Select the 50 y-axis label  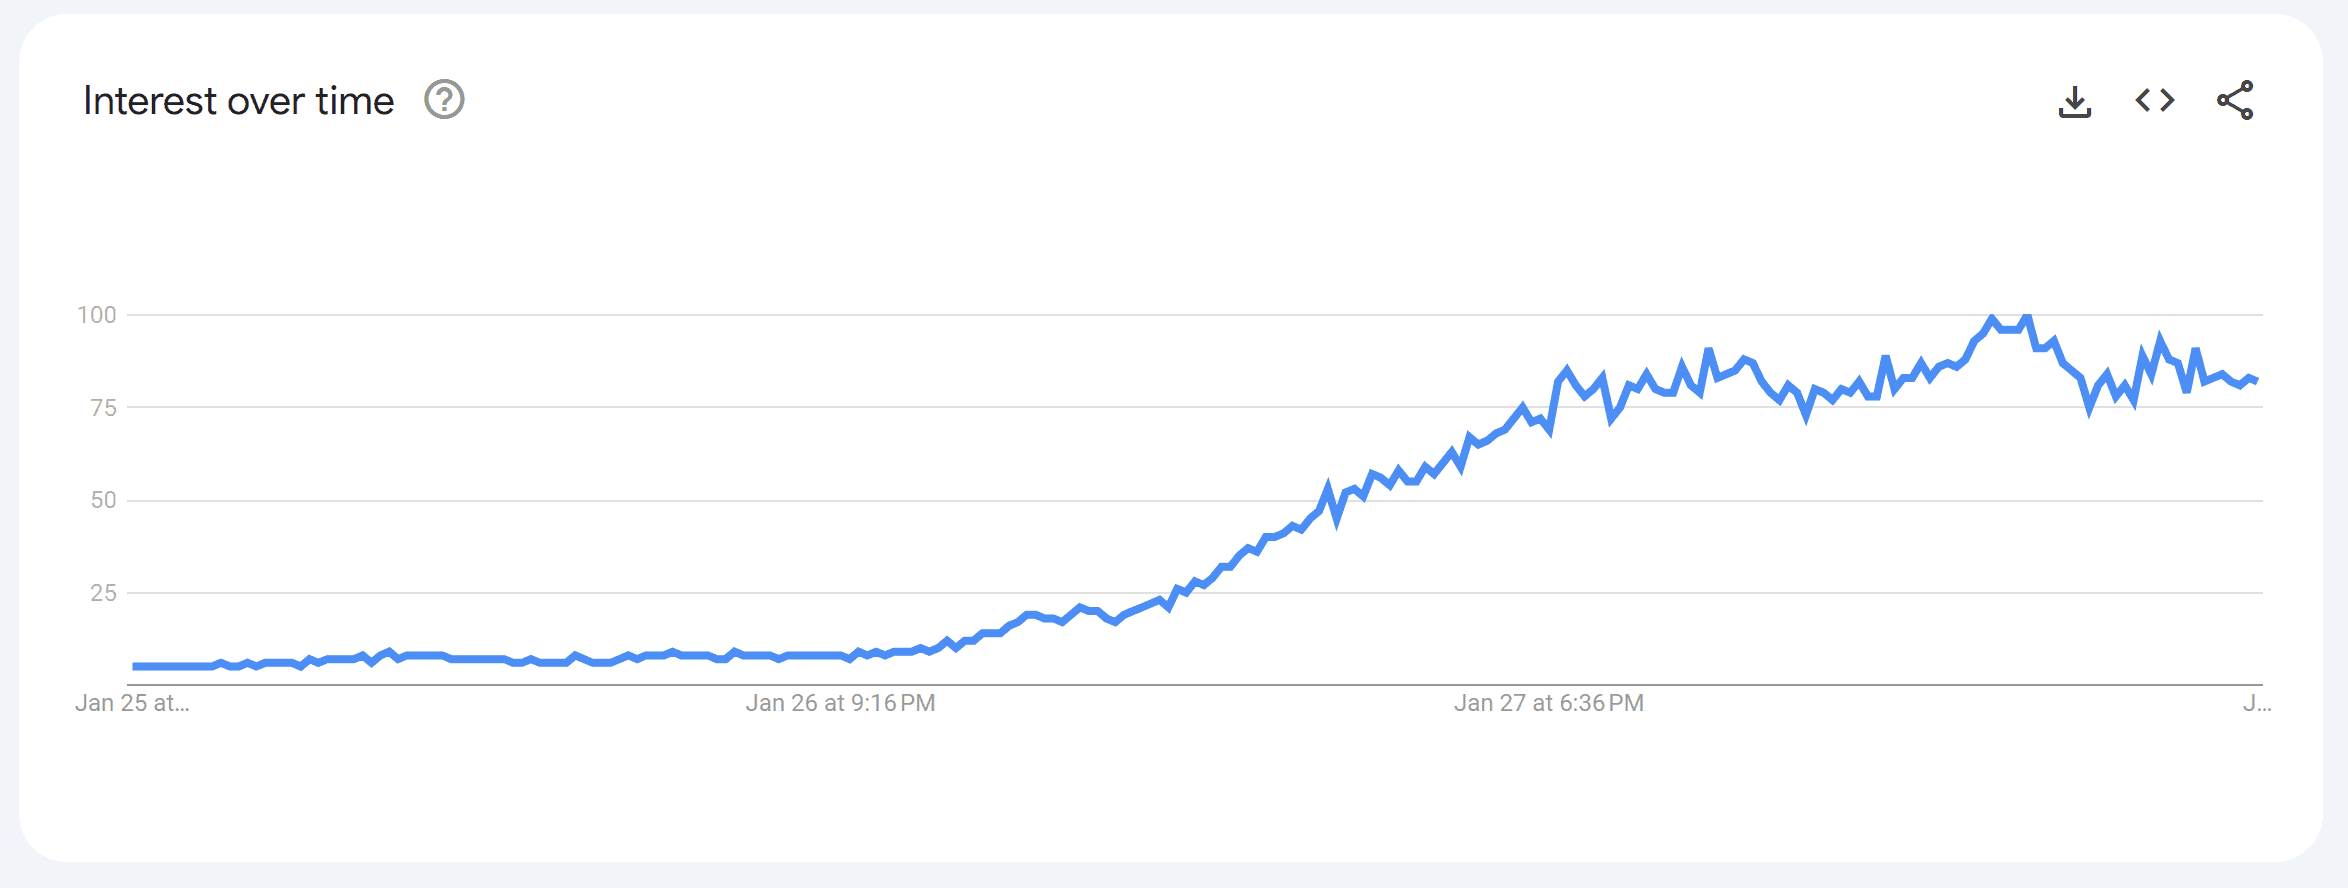(103, 500)
